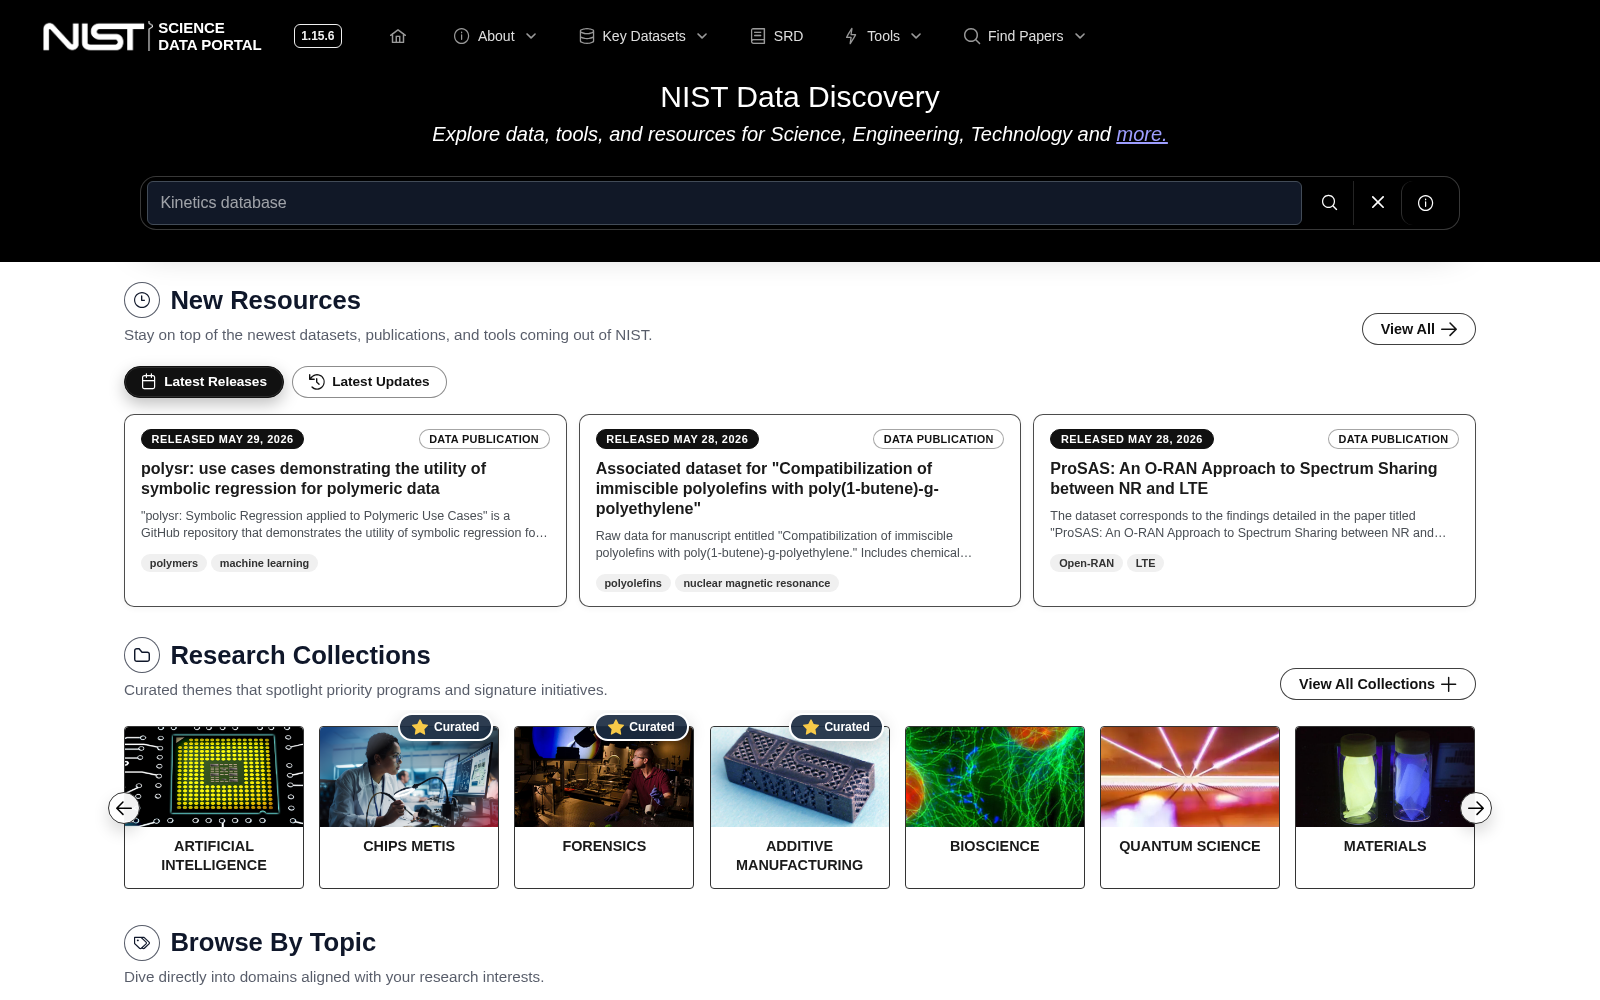Viewport: 1600px width, 1000px height.
Task: Expand the Key Datasets menu
Action: [643, 36]
